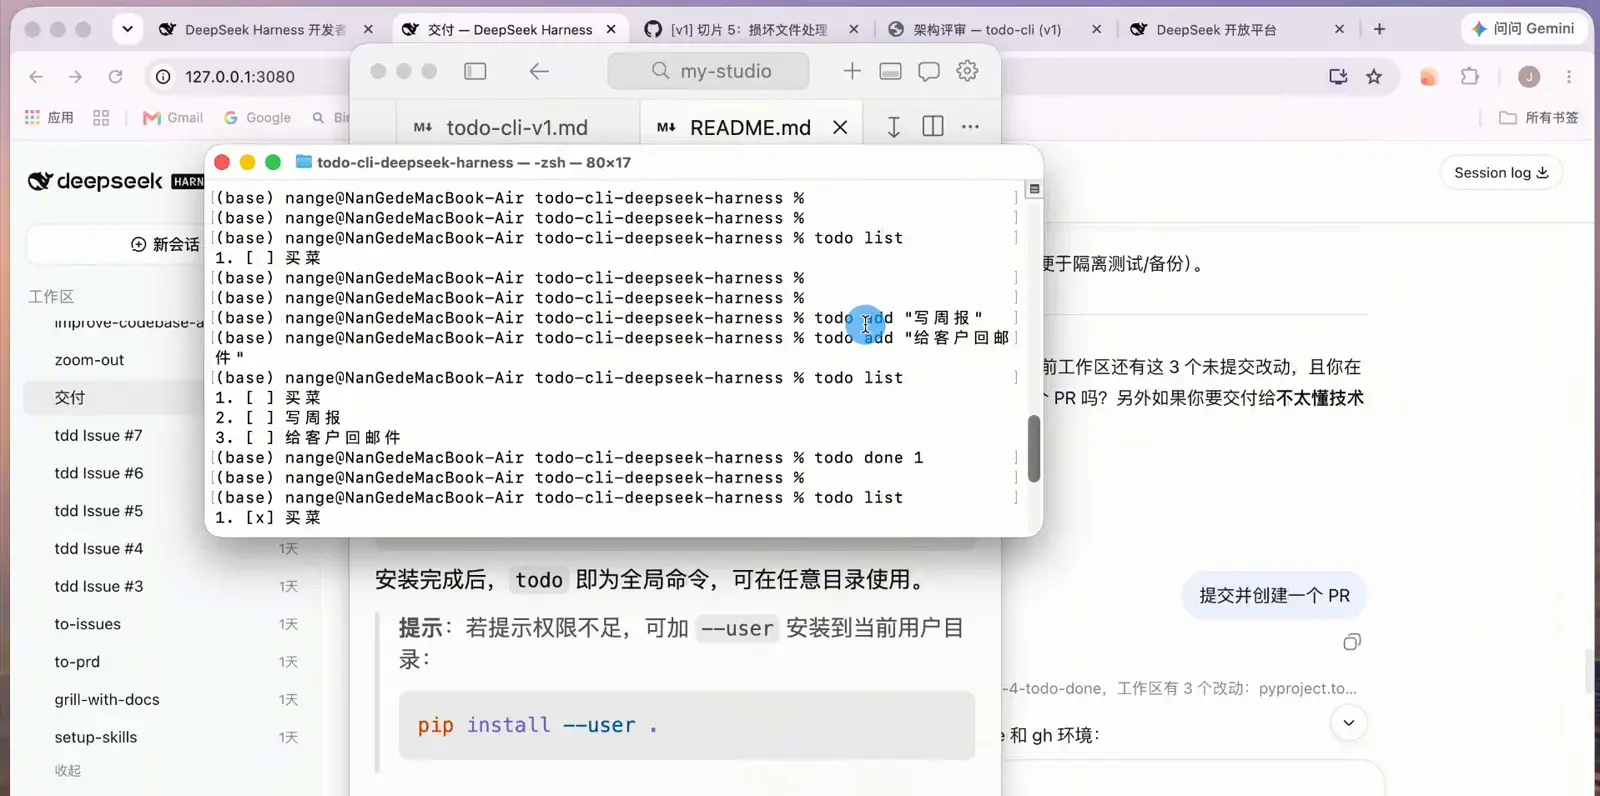Click the 问问 Gemini button

tap(1524, 29)
